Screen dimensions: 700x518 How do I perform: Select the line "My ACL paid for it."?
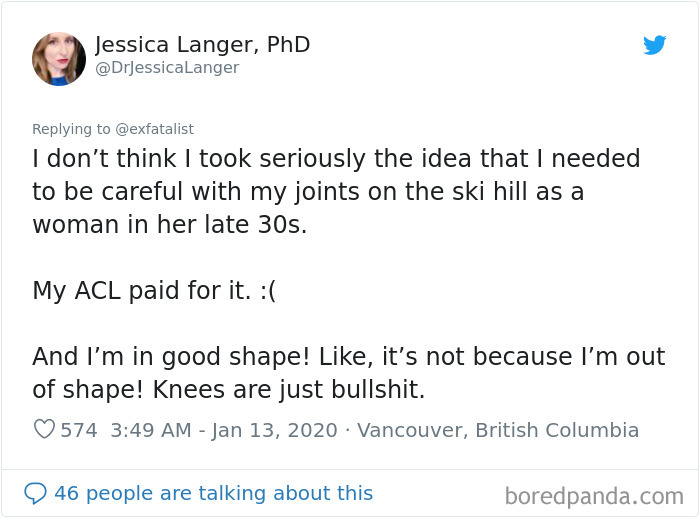pos(140,291)
